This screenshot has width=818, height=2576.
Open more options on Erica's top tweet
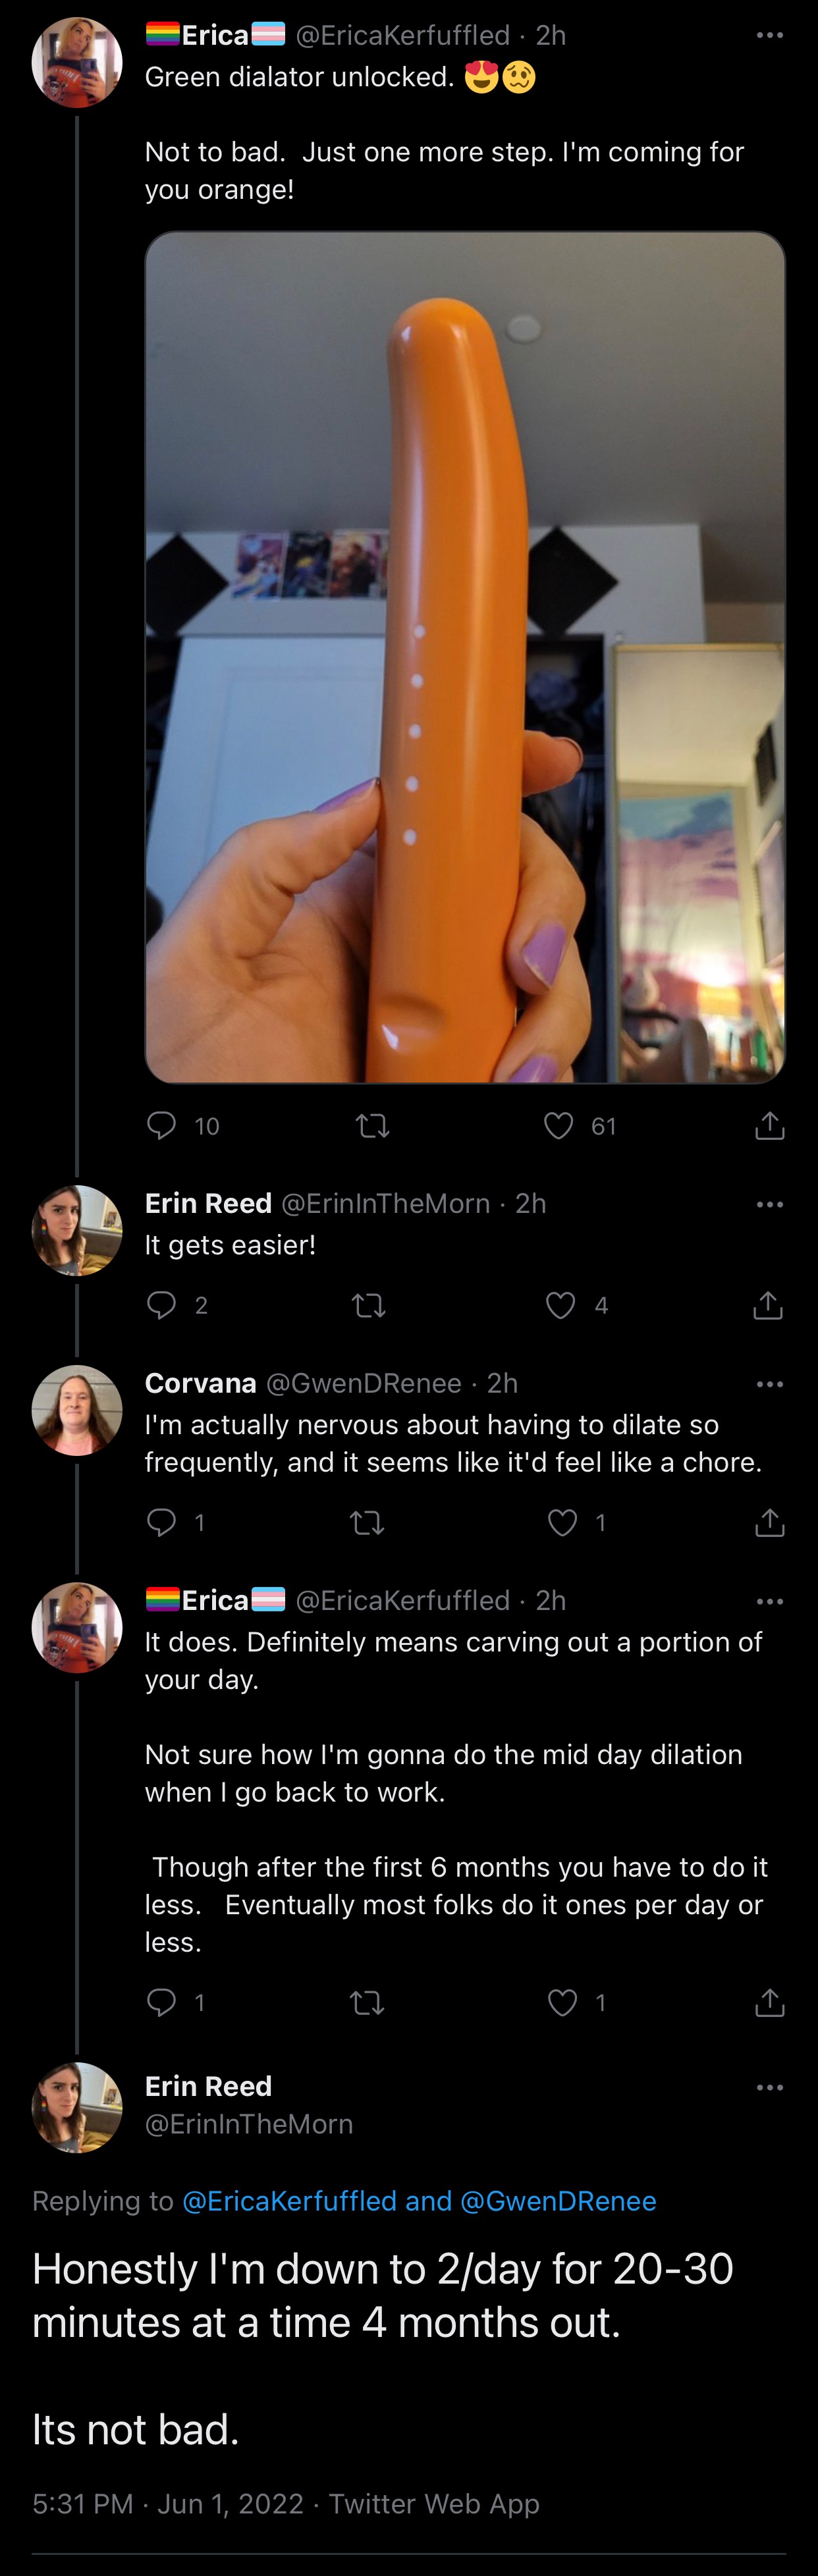tap(769, 36)
